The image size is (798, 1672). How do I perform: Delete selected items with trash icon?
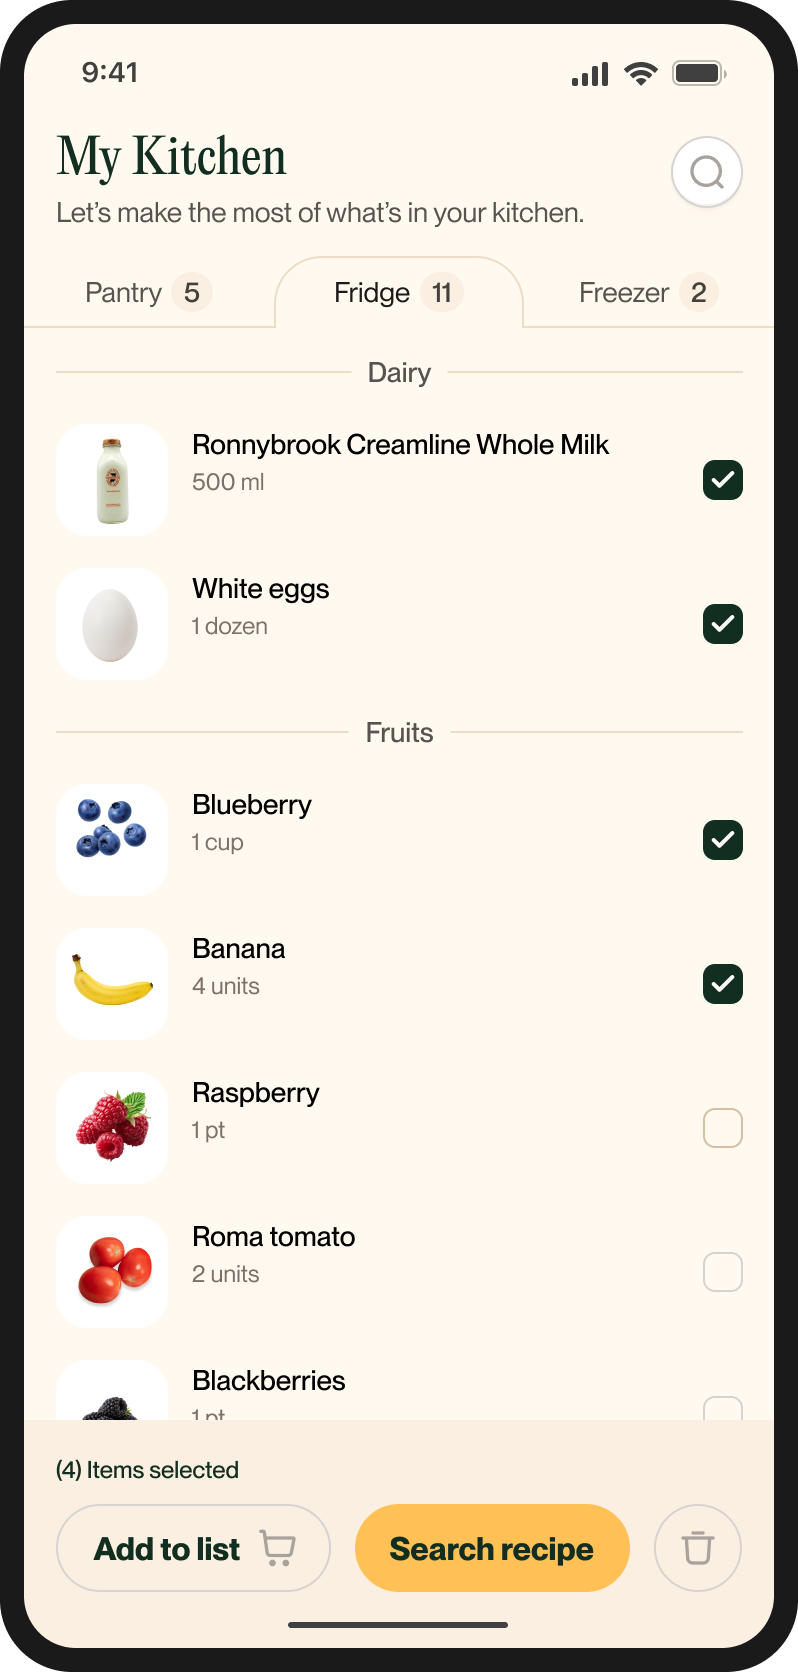tap(697, 1547)
